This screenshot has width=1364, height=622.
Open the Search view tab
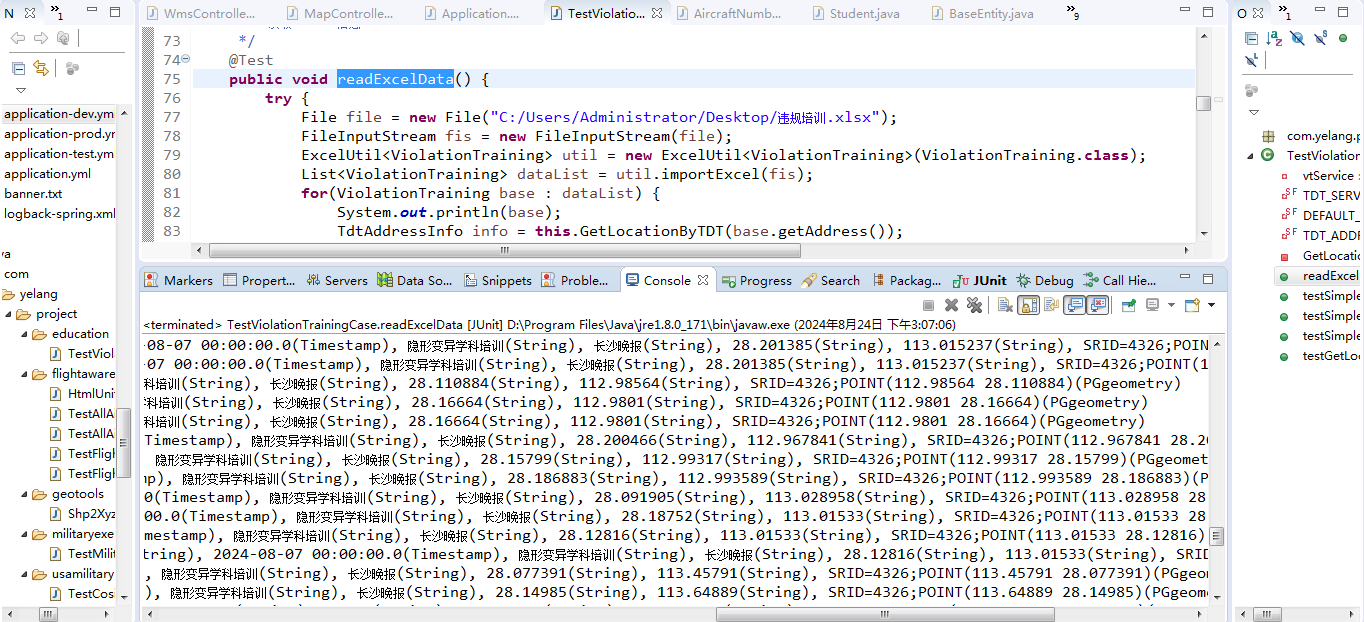point(830,280)
